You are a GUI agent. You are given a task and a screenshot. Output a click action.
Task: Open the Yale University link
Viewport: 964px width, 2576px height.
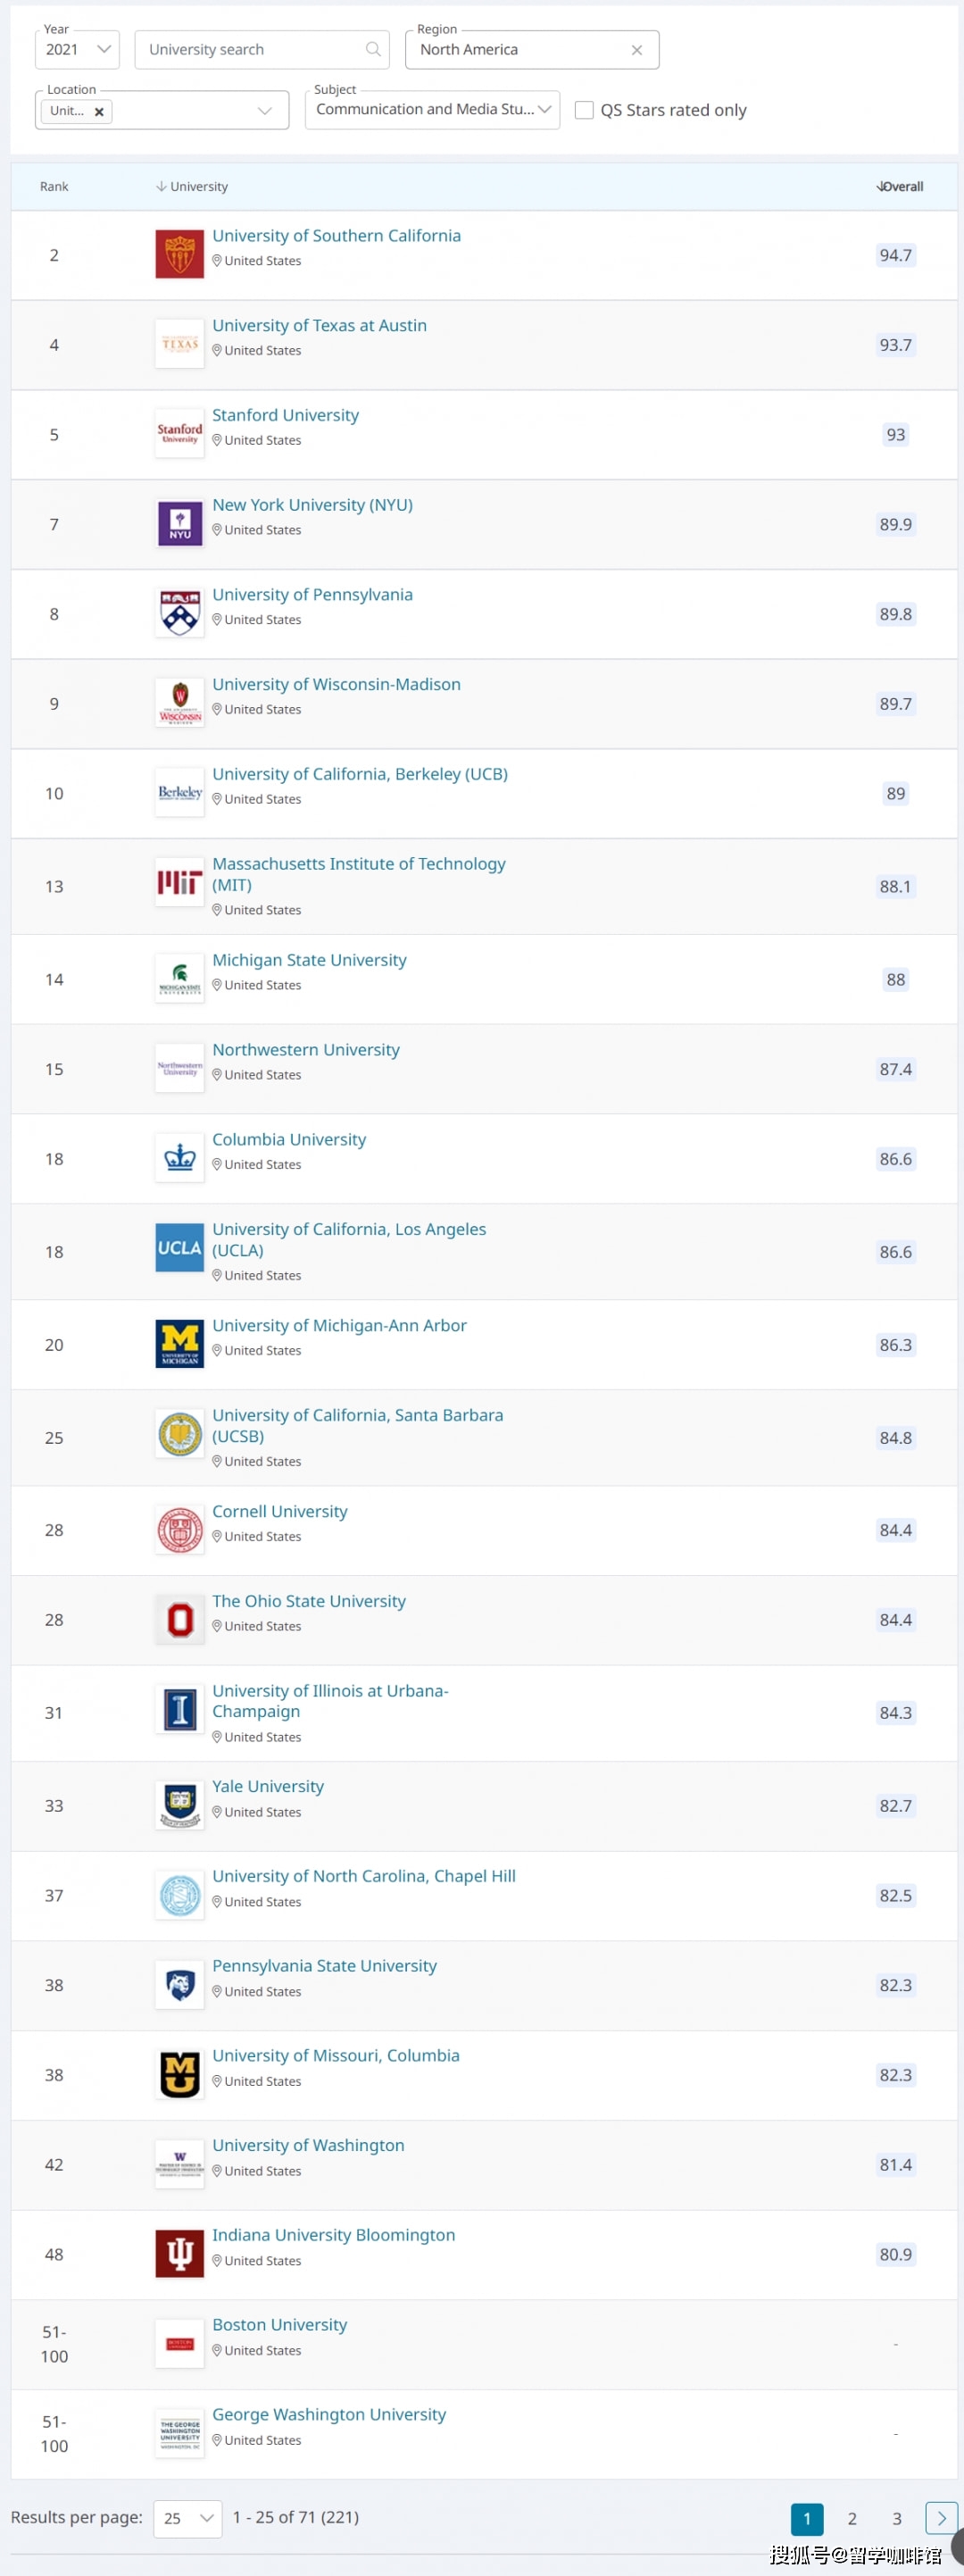click(268, 1786)
